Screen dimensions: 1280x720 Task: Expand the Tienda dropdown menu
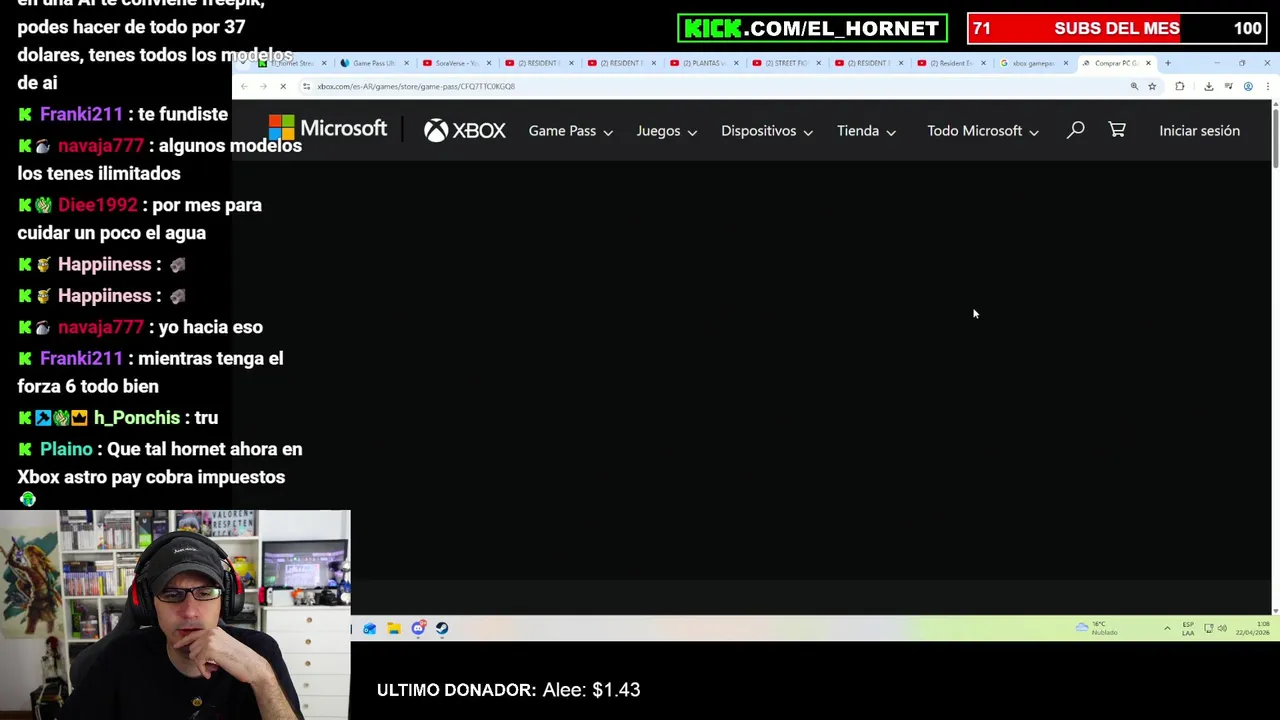point(866,131)
